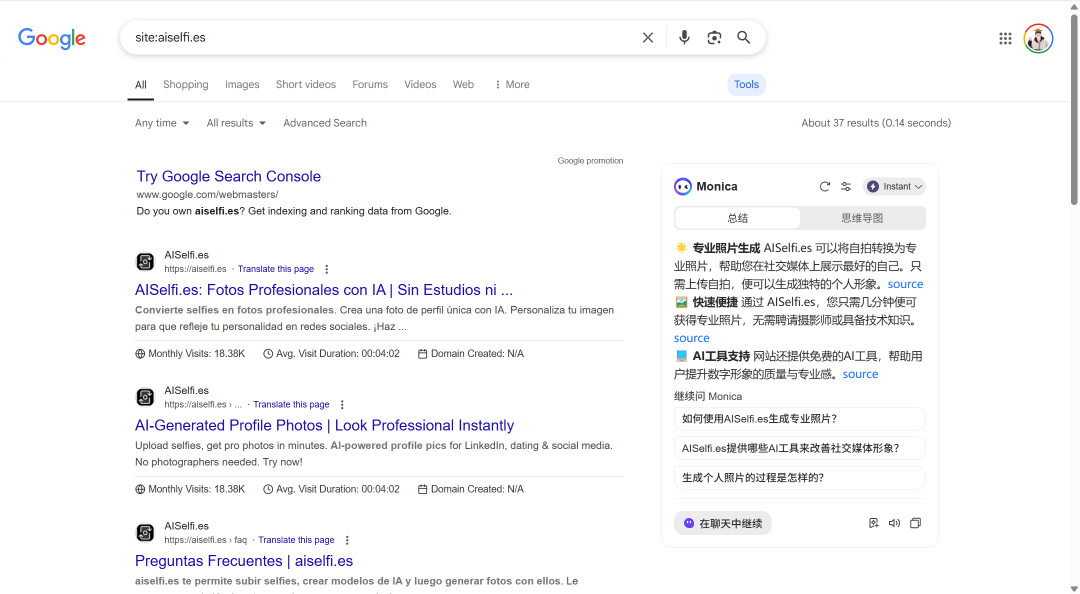Click favicon of the faq result
1080x594 pixels.
[x=145, y=533]
